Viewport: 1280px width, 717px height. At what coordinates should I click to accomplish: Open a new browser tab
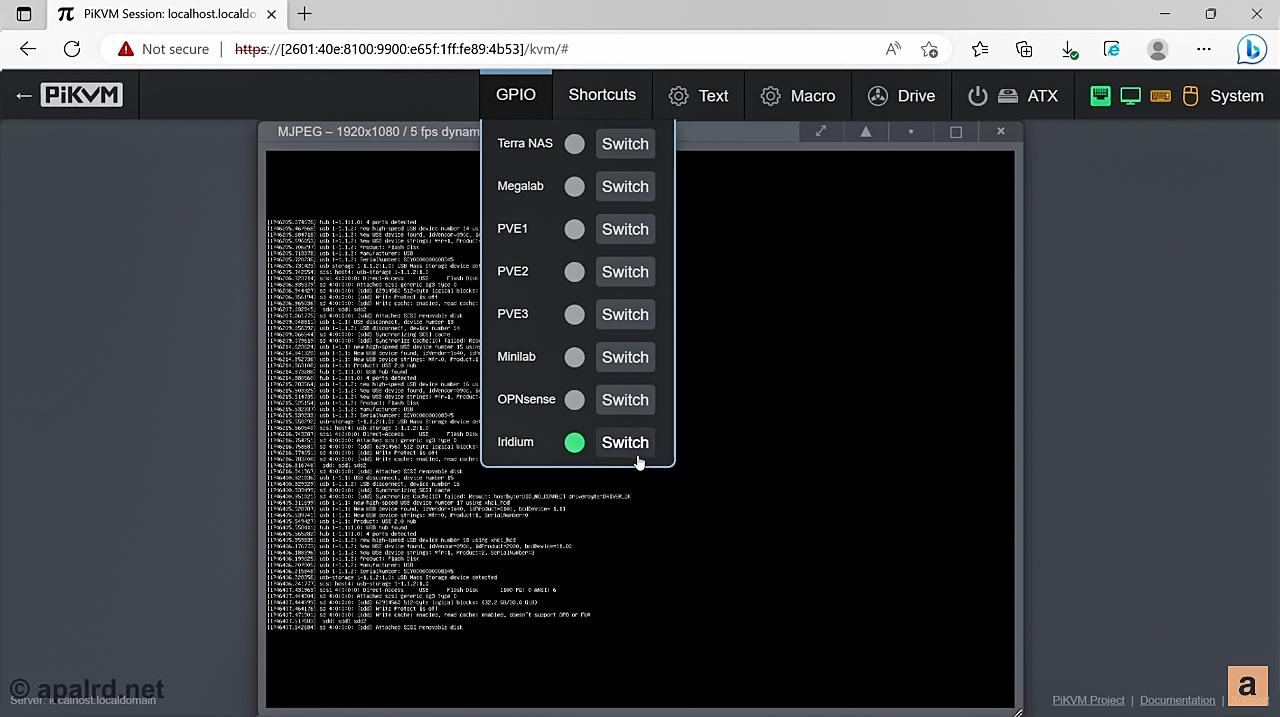click(x=304, y=14)
